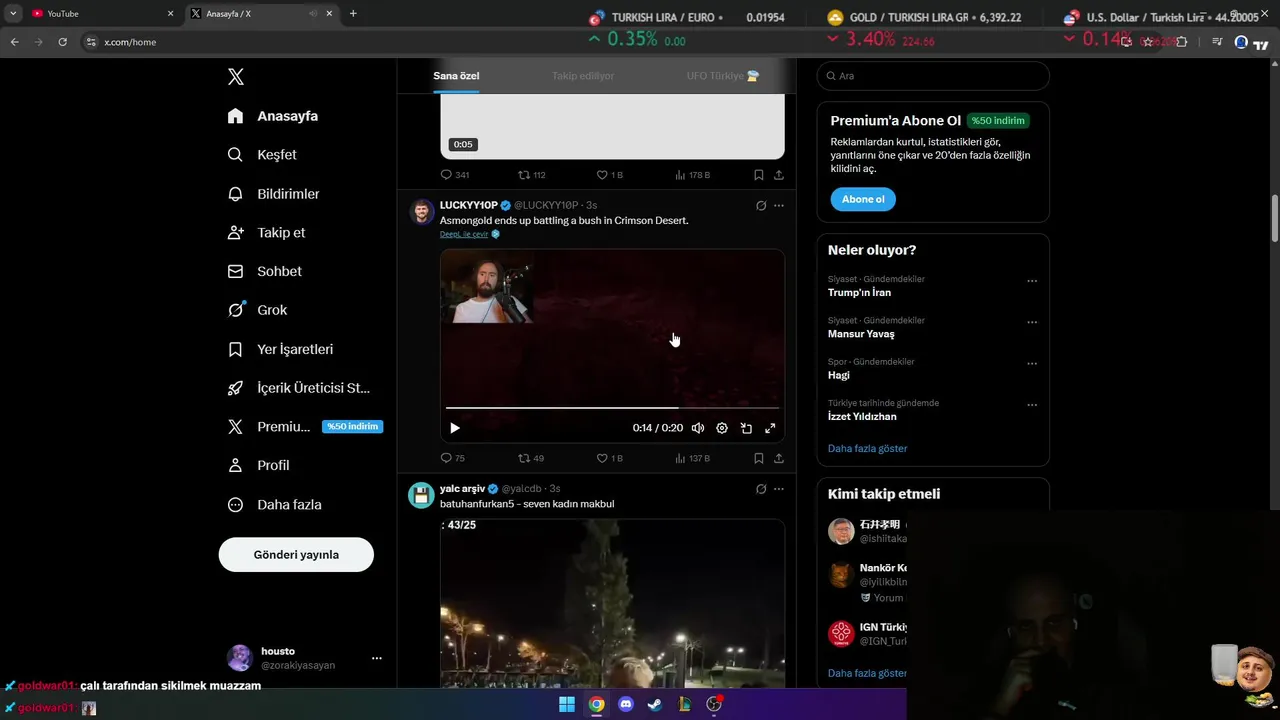Switch to UFO Türkiye tab
The image size is (1280, 720).
pos(723,76)
